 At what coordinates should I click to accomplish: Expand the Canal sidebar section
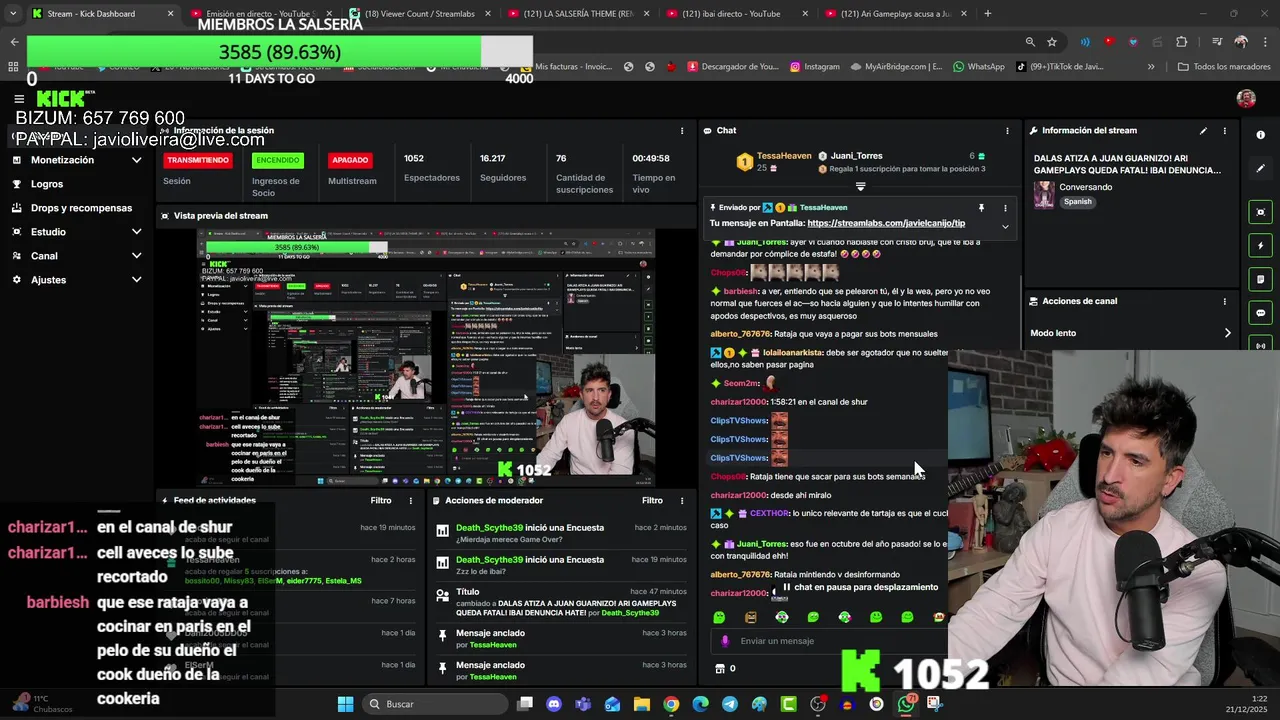[x=78, y=256]
